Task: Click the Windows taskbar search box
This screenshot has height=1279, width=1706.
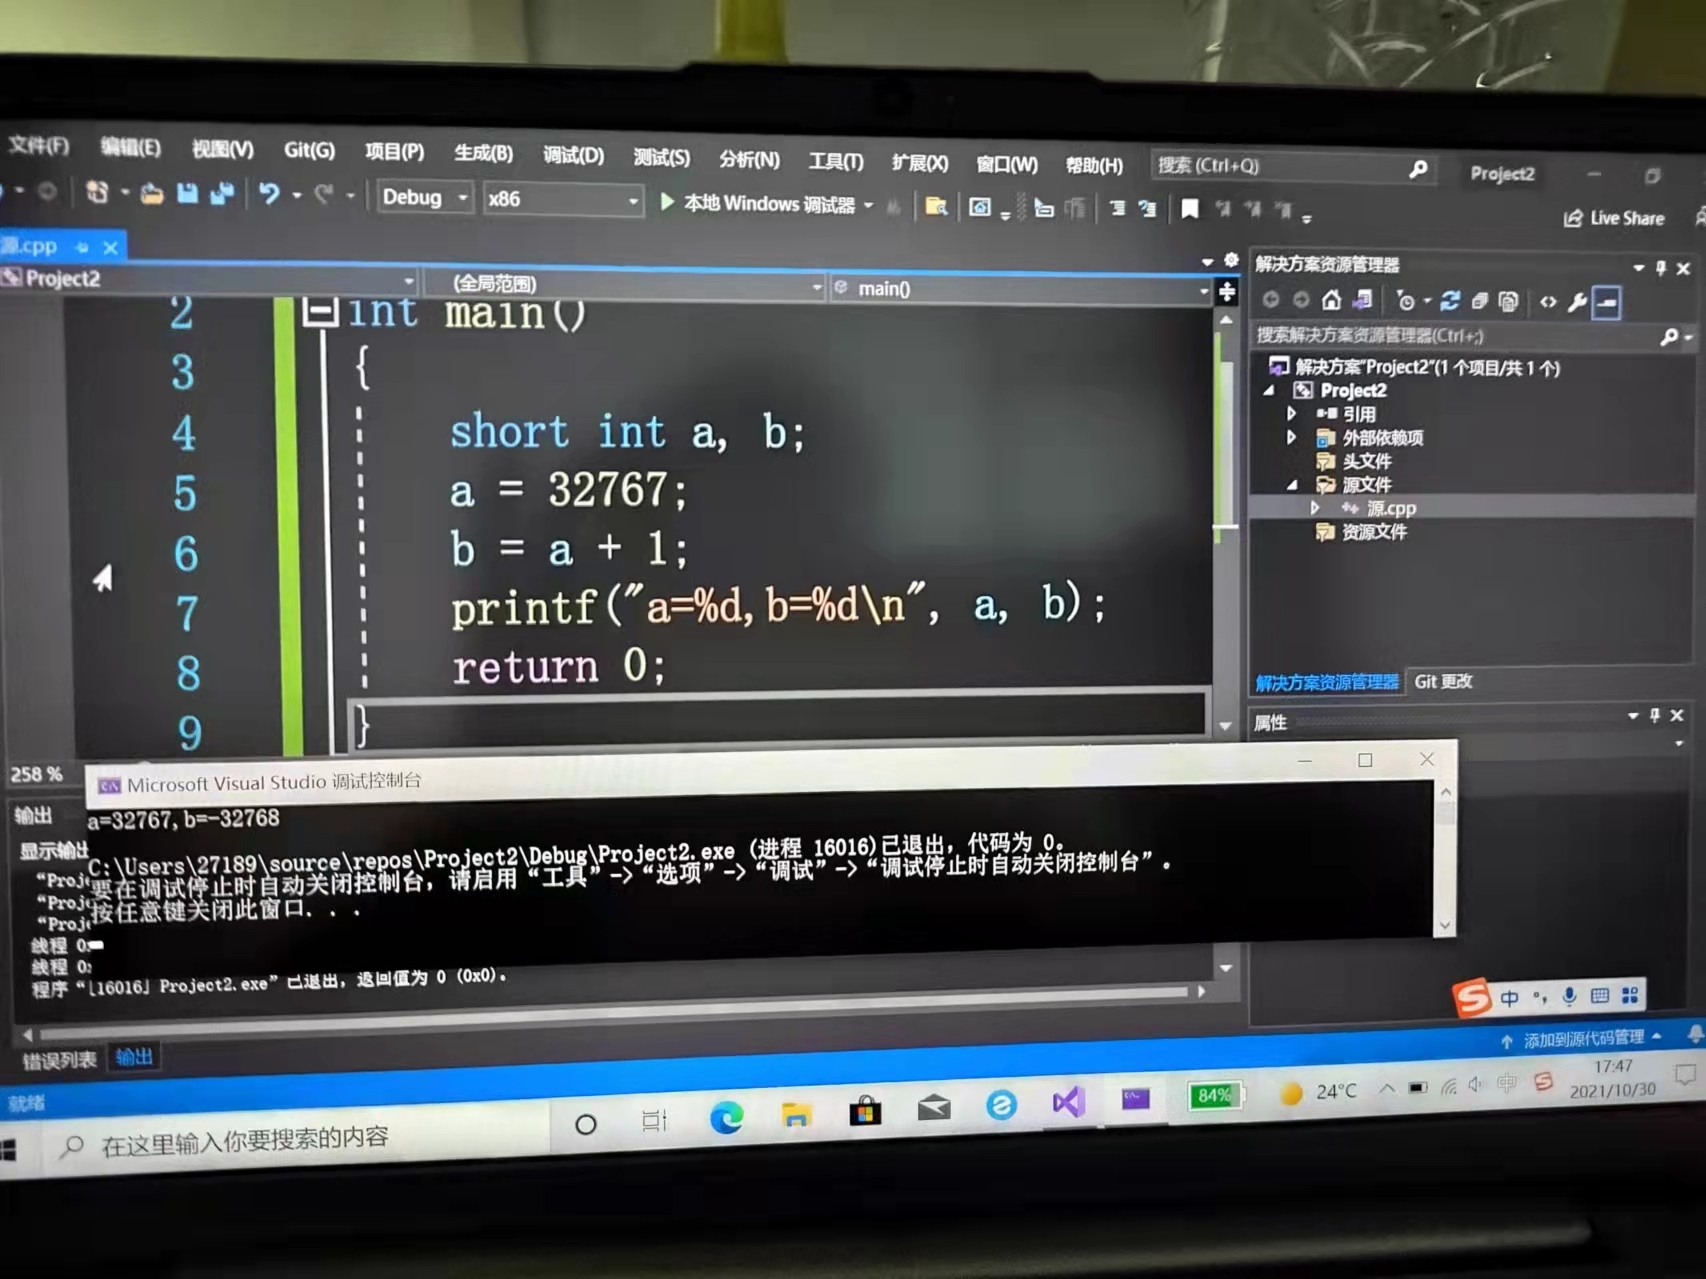Action: coord(296,1140)
